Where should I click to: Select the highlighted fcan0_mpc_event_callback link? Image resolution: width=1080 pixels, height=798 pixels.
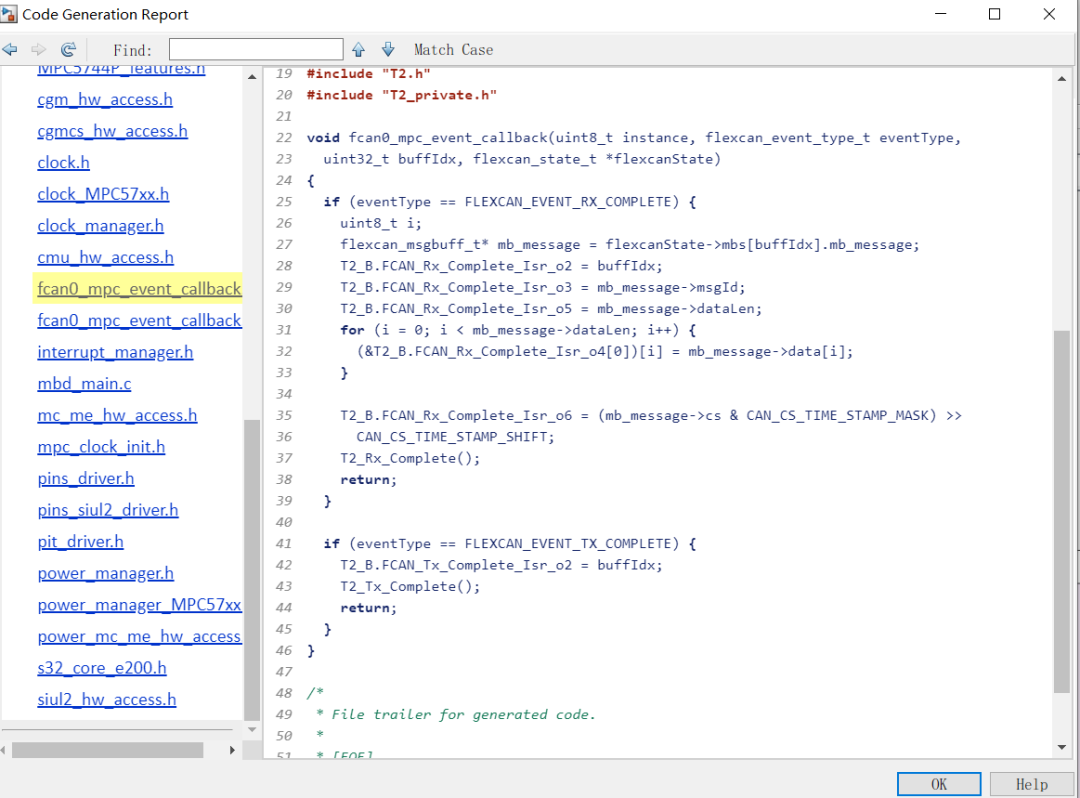[139, 288]
